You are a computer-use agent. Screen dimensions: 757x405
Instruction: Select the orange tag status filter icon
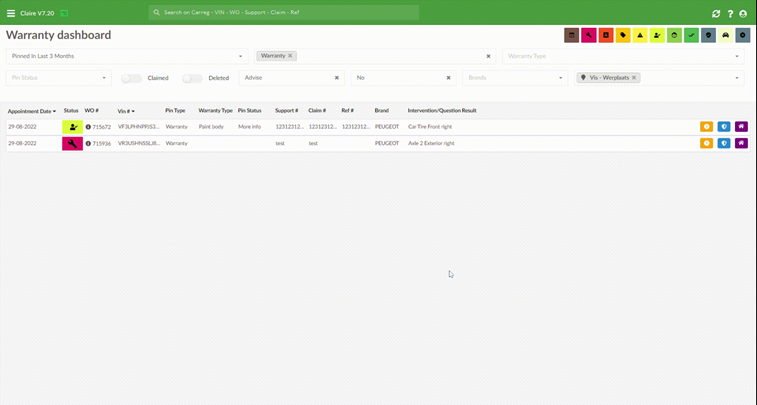coord(622,35)
